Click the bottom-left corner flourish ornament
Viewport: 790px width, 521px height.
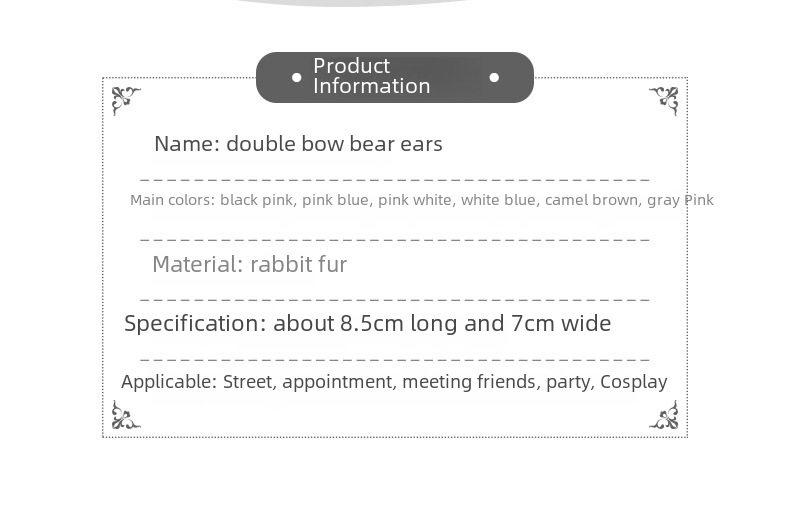point(125,416)
